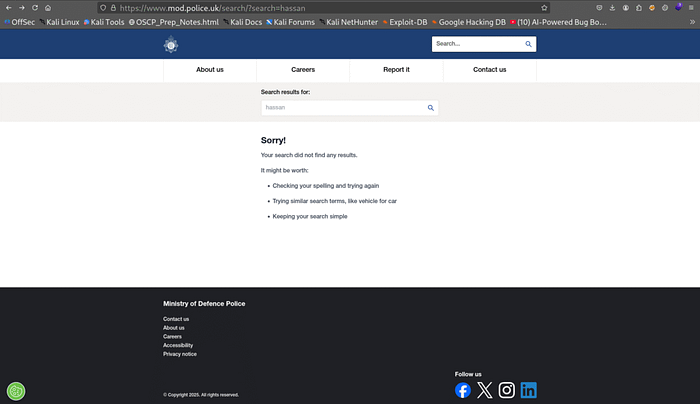The width and height of the screenshot is (700, 404).
Task: Open the Kali Linux bookmark
Action: (x=59, y=22)
